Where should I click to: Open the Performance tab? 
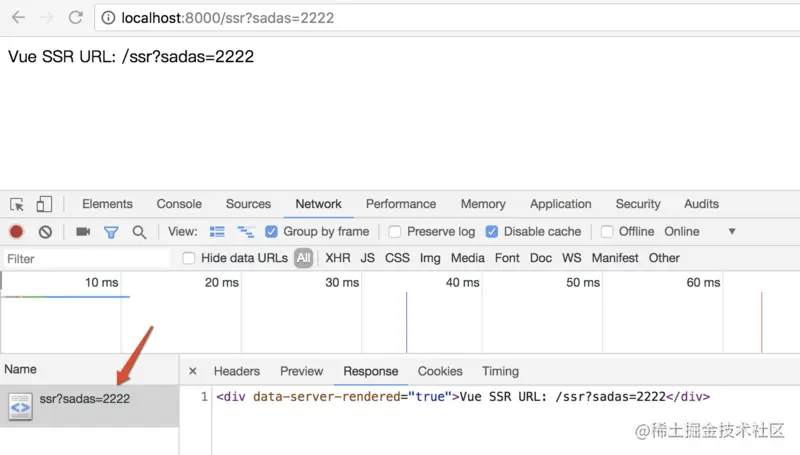401,204
